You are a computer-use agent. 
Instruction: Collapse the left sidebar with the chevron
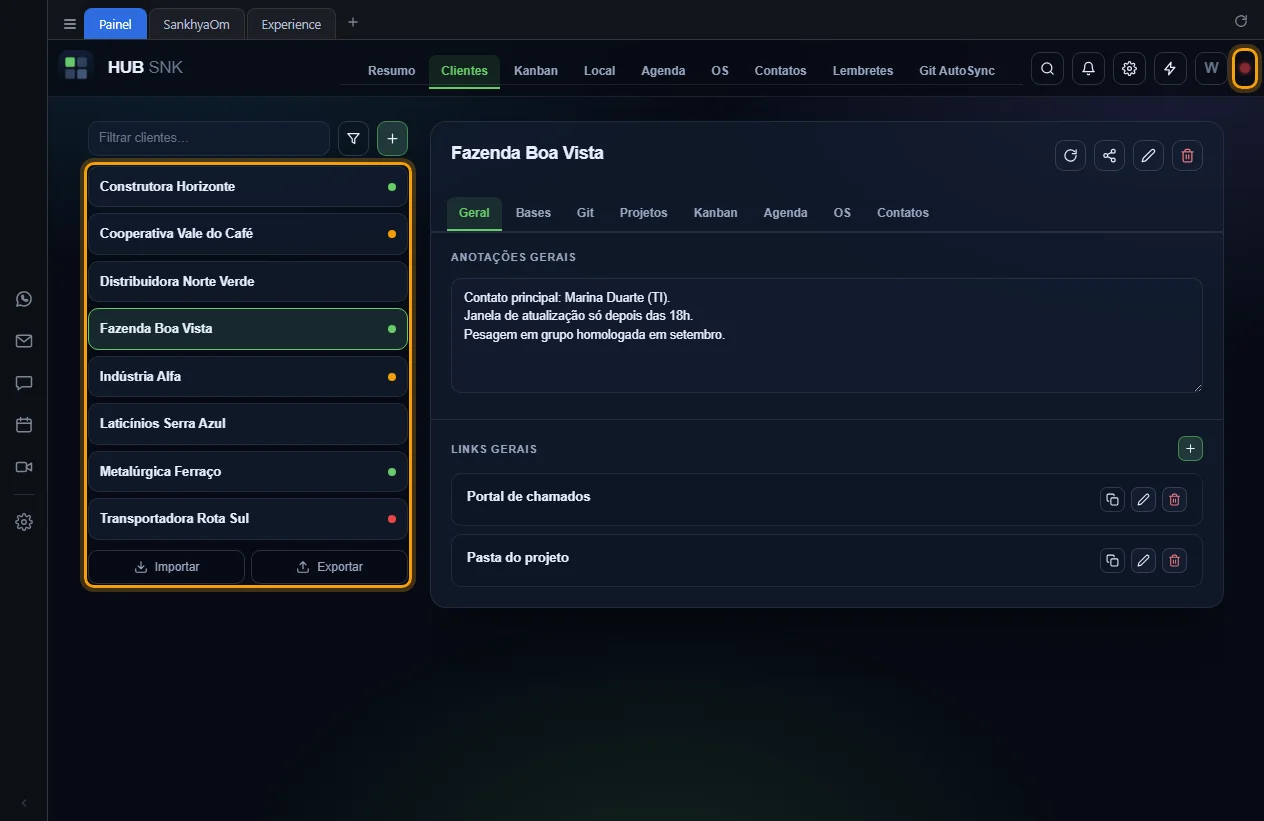point(24,803)
